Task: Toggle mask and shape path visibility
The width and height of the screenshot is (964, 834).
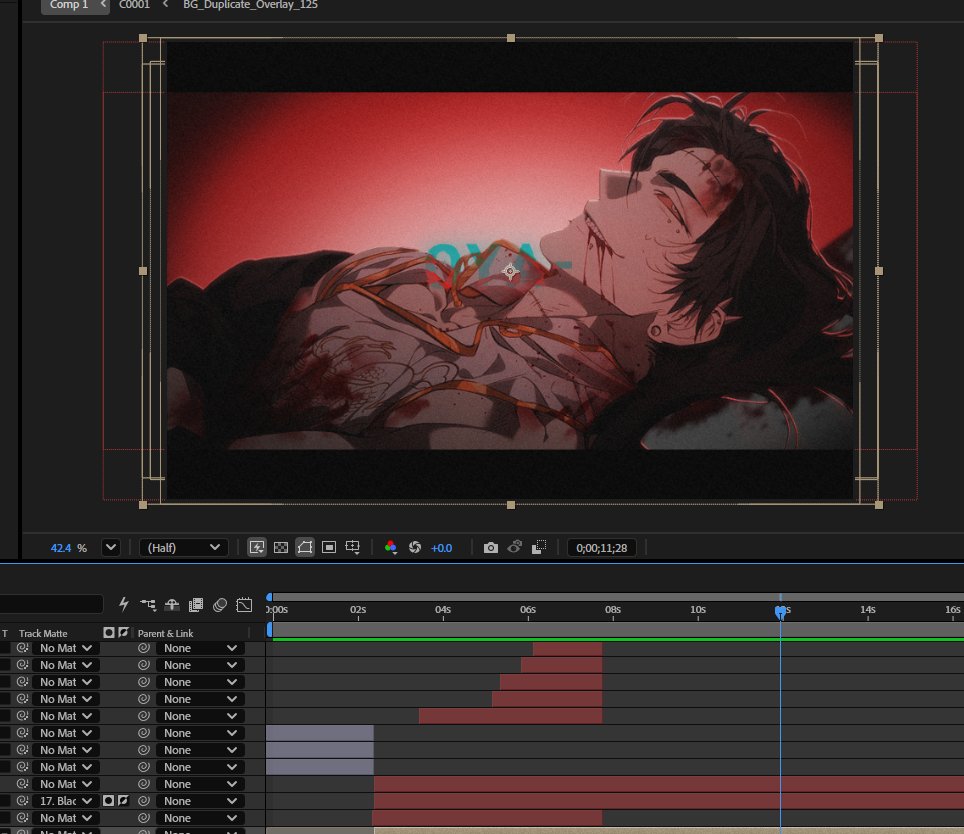Action: coord(304,547)
